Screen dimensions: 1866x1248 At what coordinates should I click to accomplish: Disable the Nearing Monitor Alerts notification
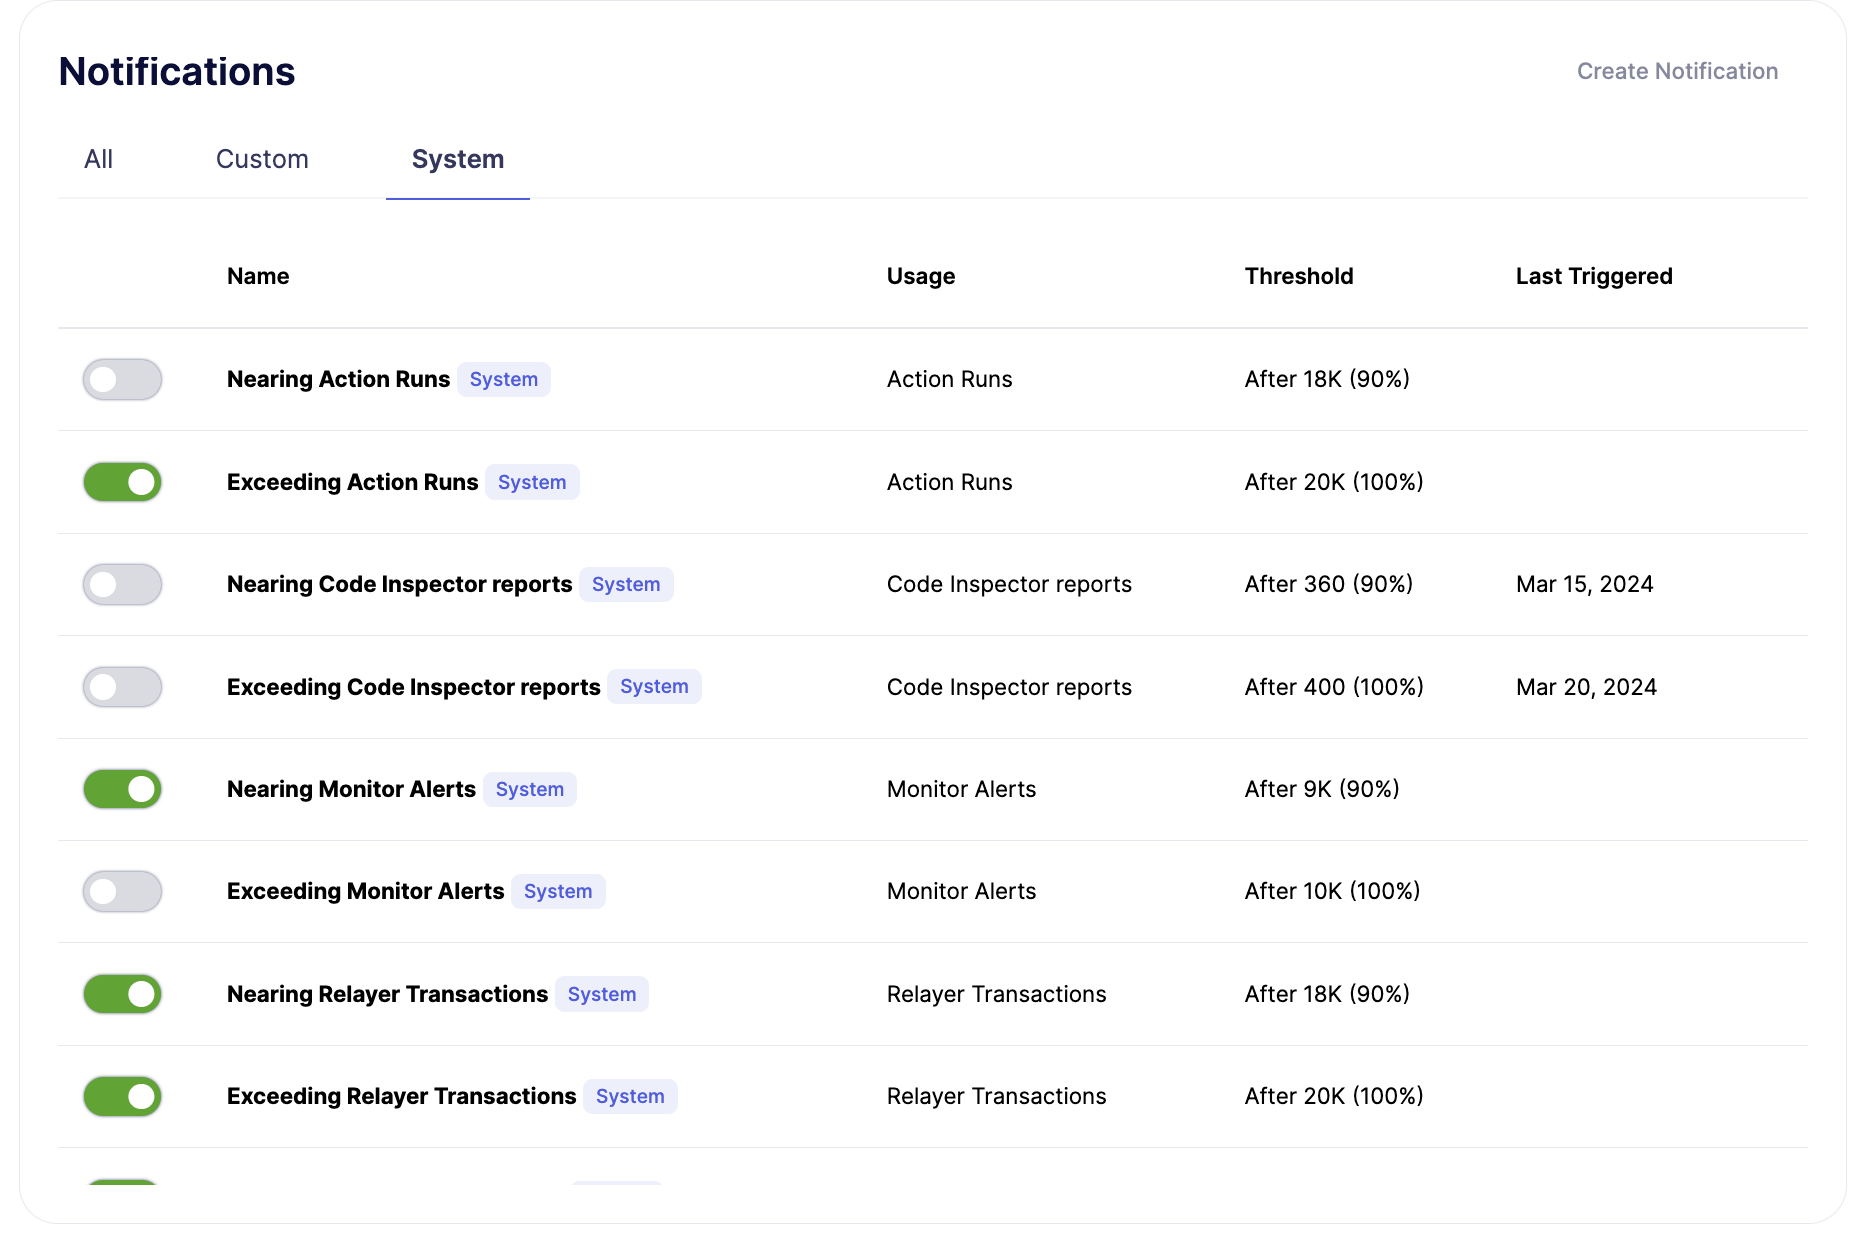coord(121,789)
